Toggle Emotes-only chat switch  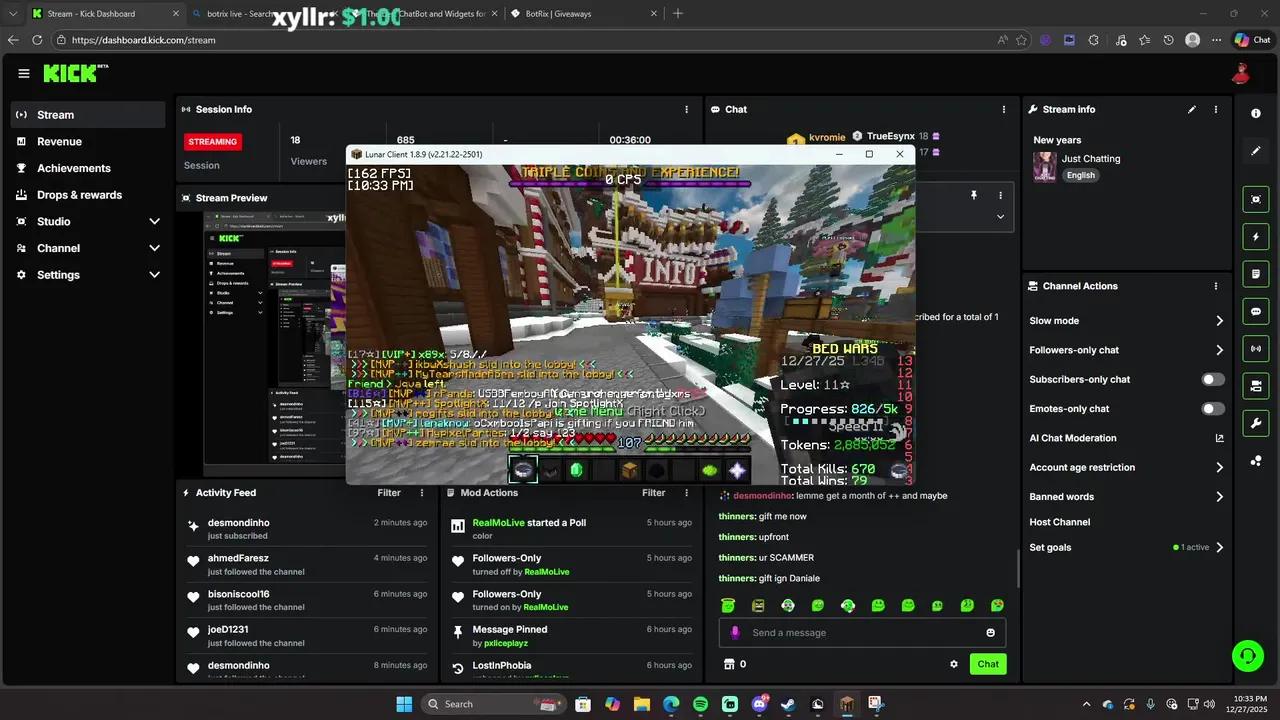[1213, 408]
